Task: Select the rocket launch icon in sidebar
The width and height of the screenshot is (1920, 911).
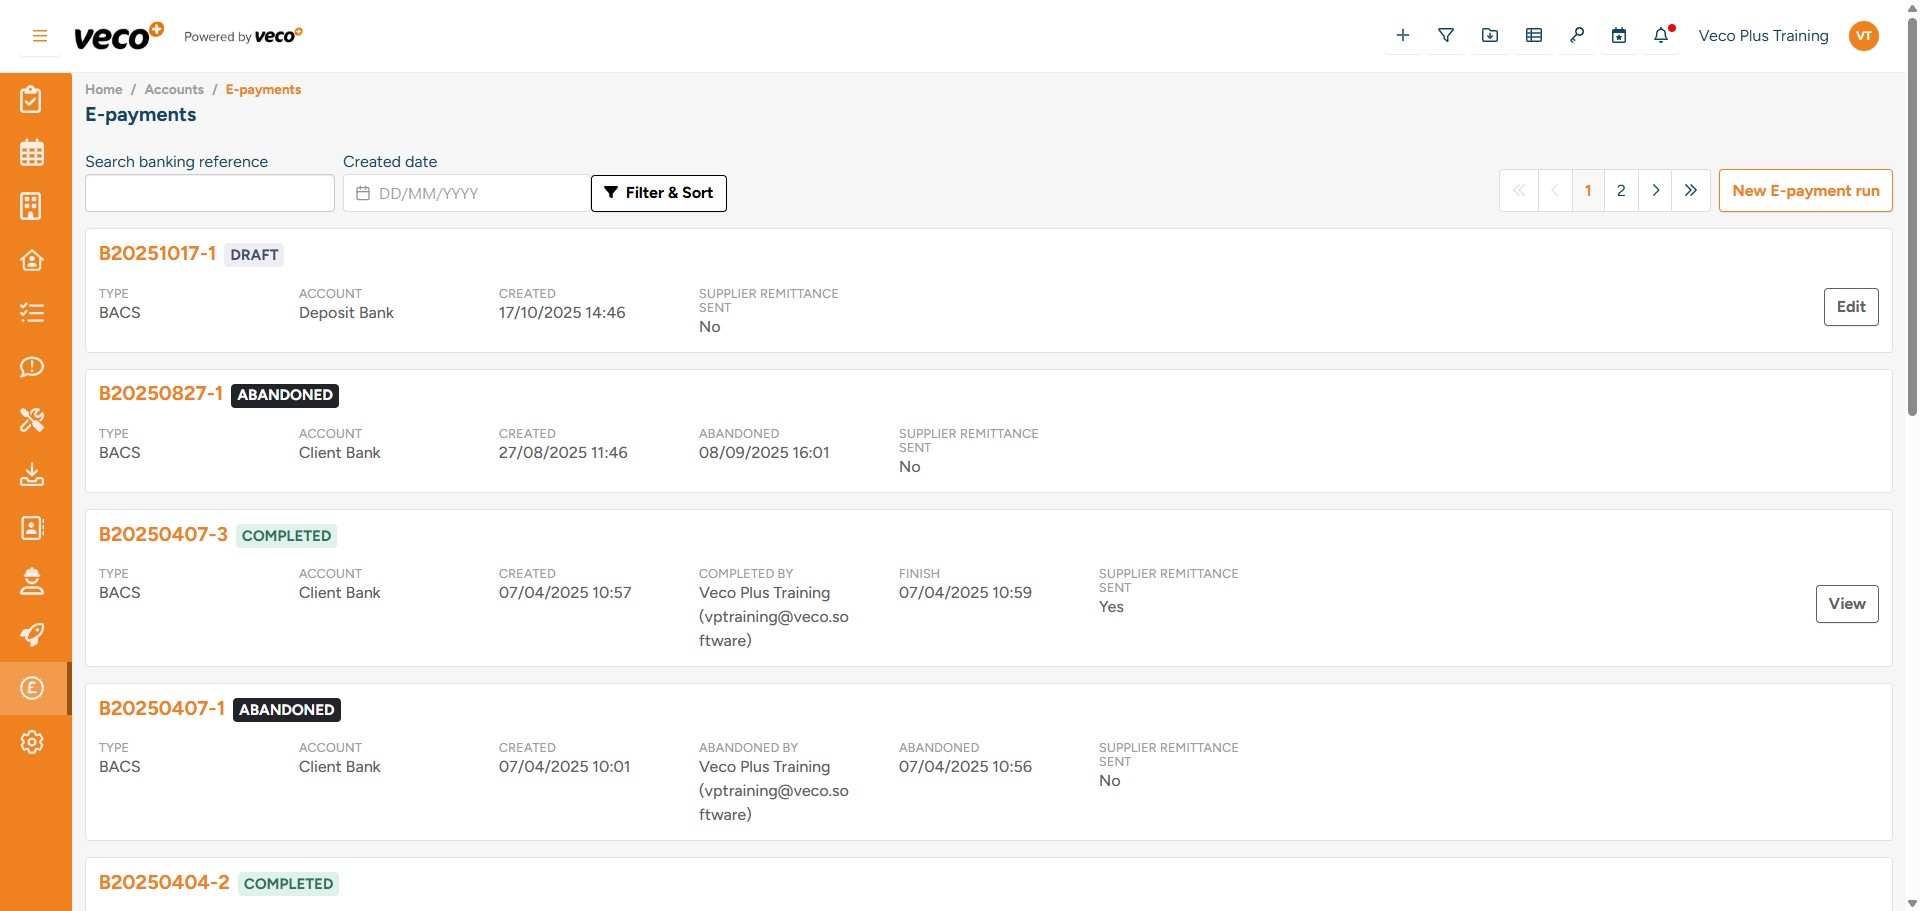Action: click(32, 635)
